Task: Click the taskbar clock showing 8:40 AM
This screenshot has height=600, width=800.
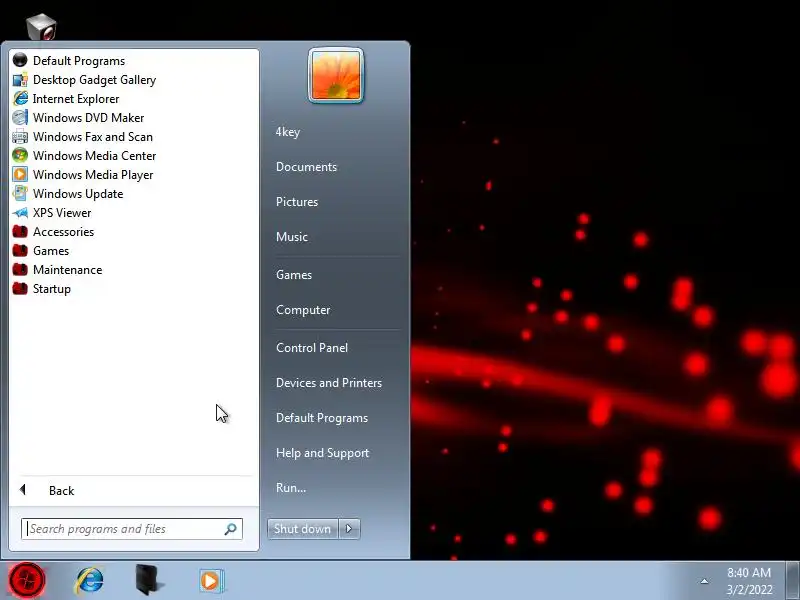Action: click(x=749, y=581)
